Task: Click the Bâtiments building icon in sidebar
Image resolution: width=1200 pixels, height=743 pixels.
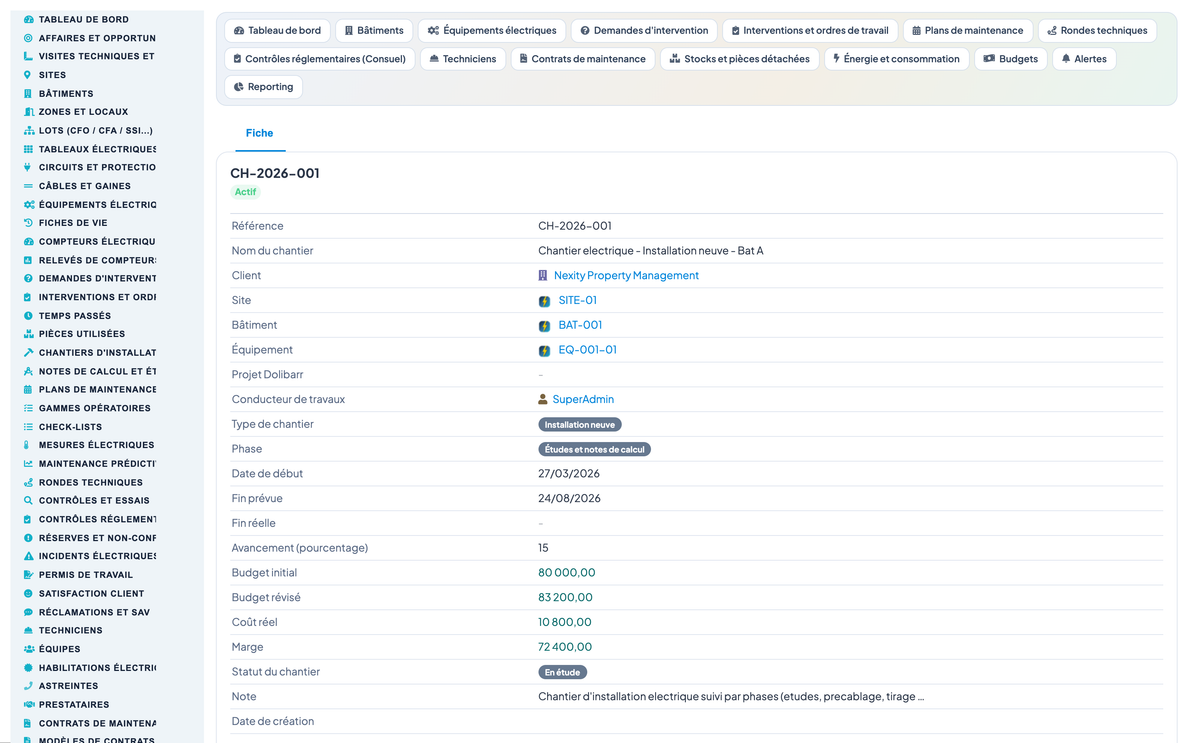Action: click(x=28, y=93)
